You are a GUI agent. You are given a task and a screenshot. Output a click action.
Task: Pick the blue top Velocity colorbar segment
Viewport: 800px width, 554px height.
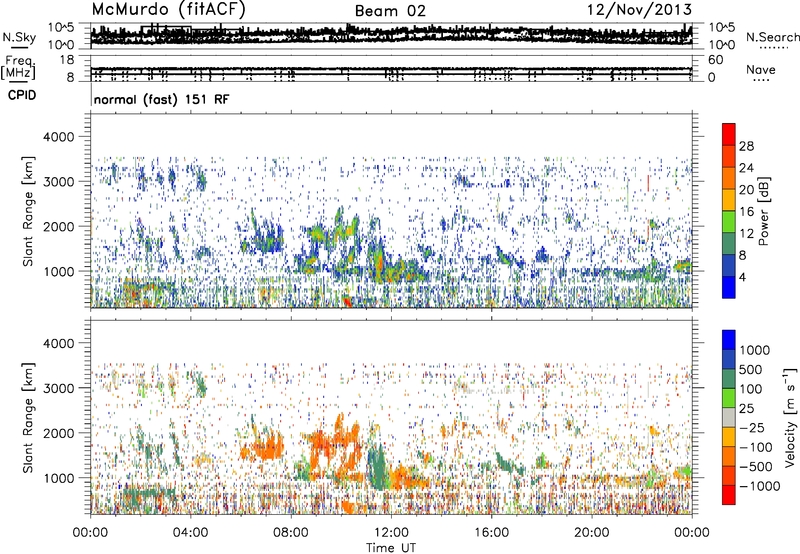729,340
